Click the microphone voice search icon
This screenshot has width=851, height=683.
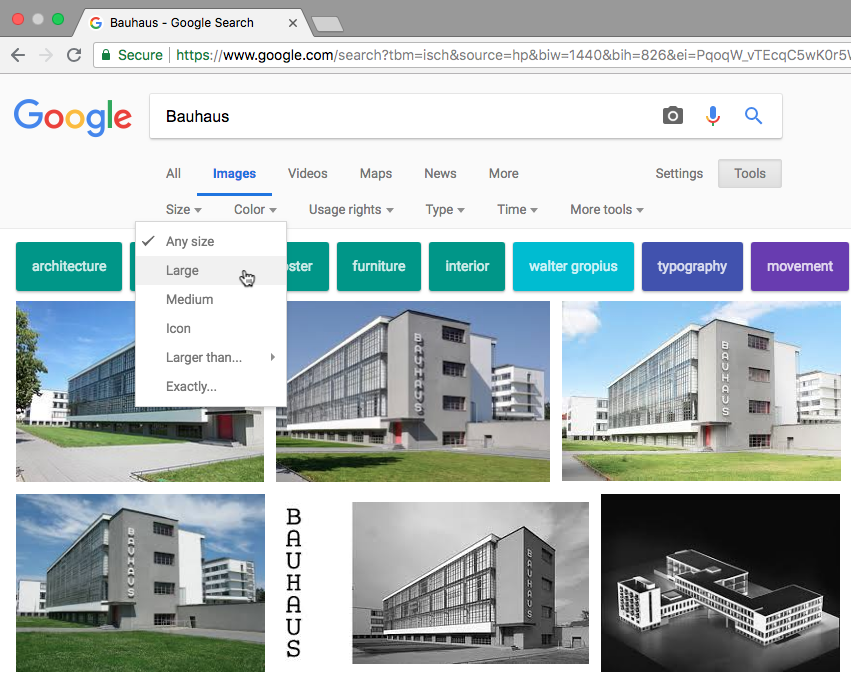(712, 116)
